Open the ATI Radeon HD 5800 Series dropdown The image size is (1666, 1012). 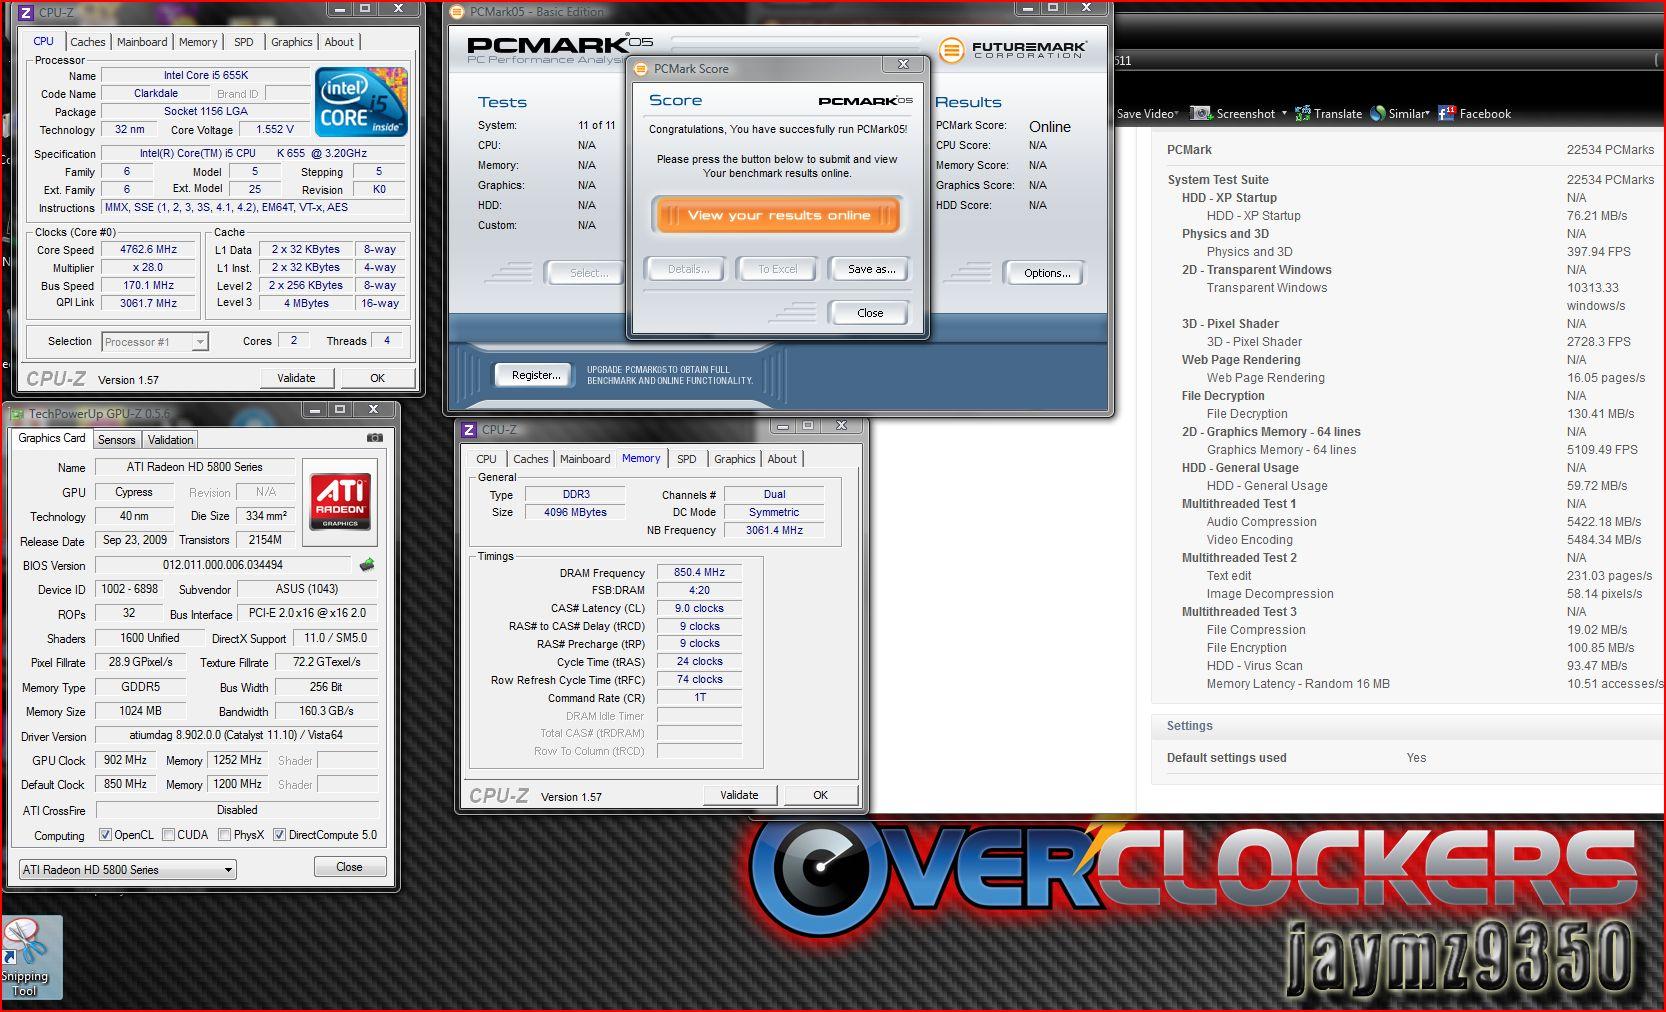pos(128,870)
